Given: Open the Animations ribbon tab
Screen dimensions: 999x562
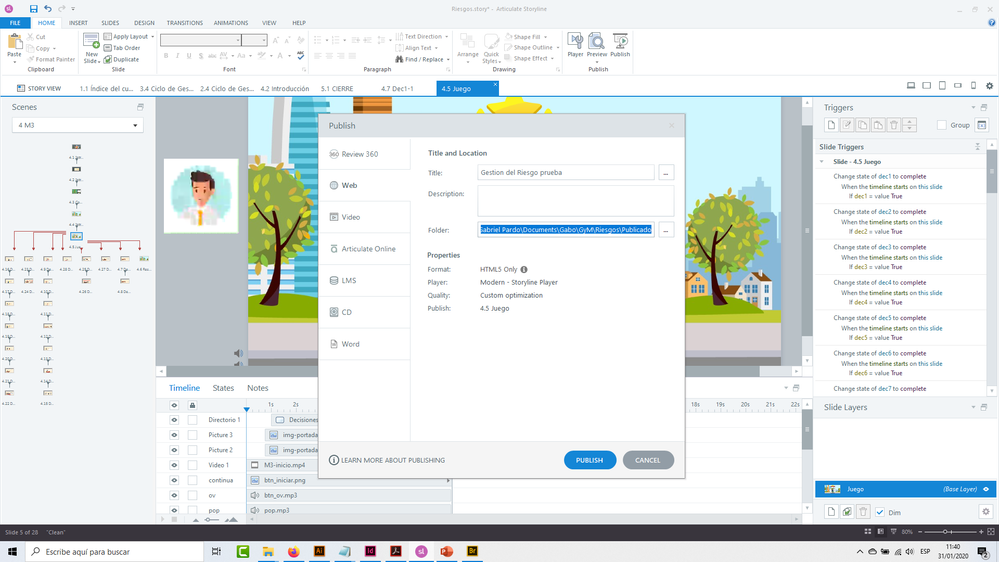Looking at the screenshot, I should (x=231, y=22).
